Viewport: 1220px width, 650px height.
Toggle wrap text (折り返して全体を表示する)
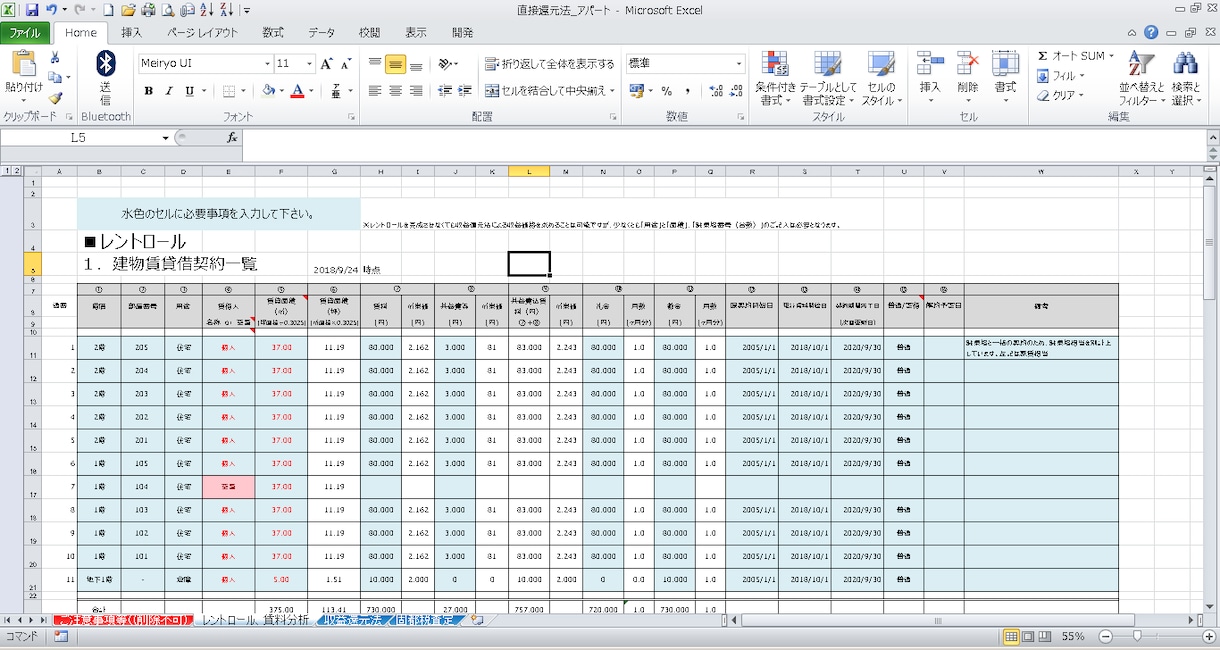click(x=549, y=64)
